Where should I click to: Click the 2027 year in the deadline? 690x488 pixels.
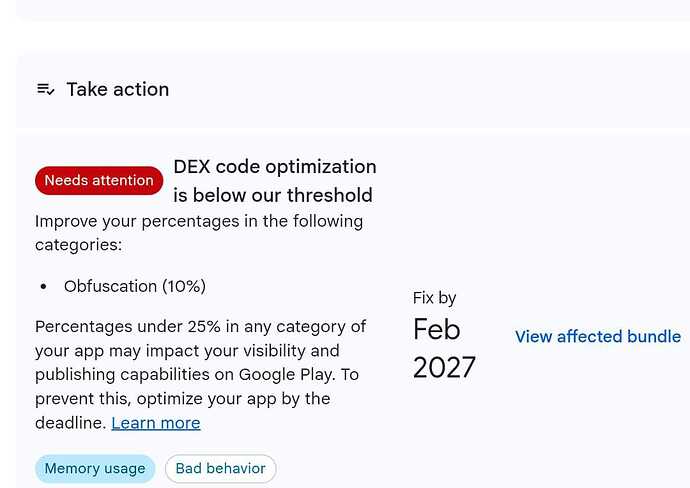[444, 367]
